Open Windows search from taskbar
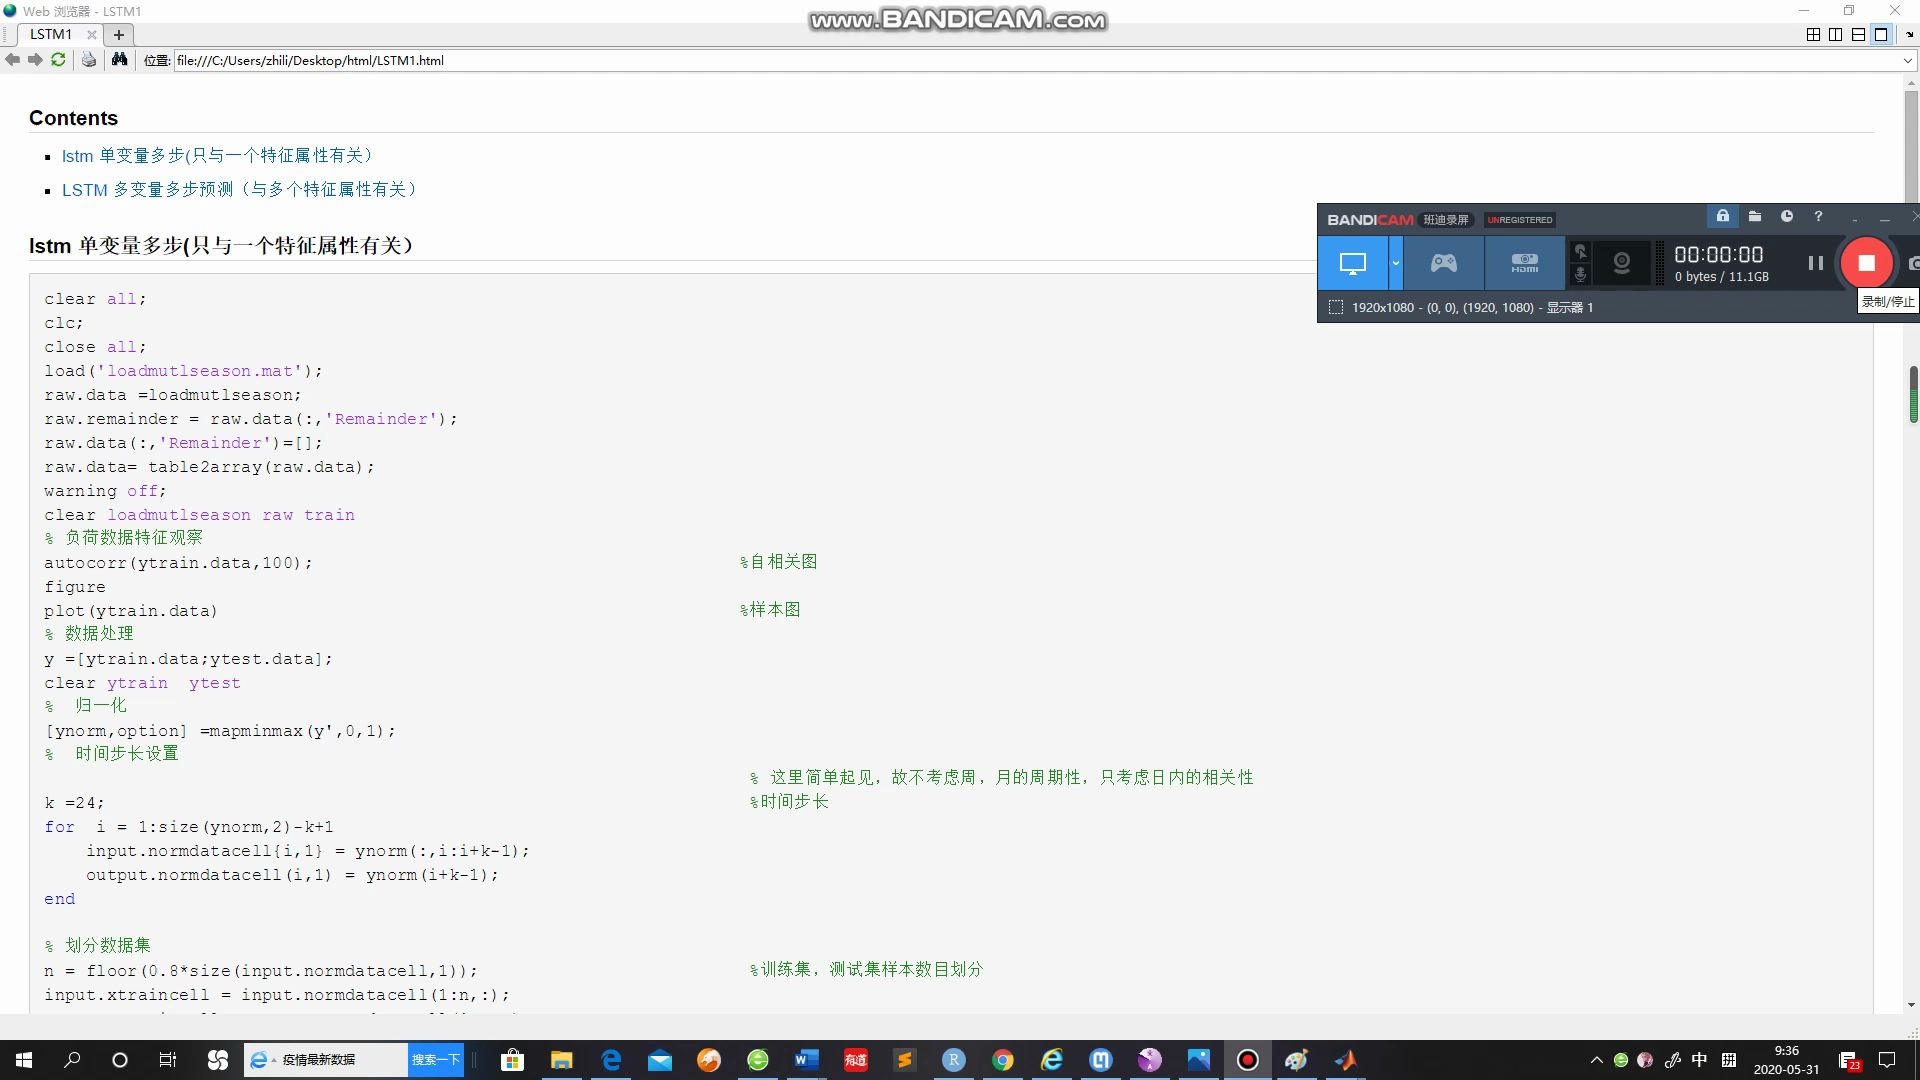The height and width of the screenshot is (1080, 1920). click(72, 1060)
